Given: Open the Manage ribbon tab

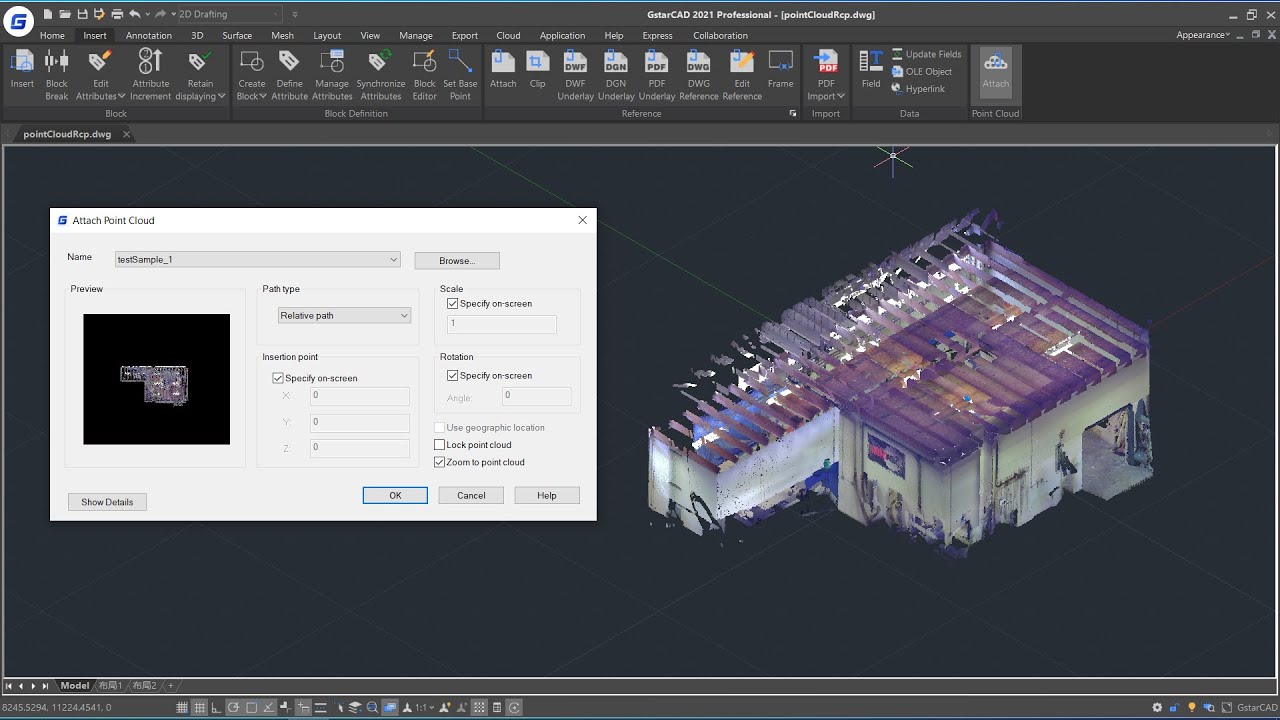Looking at the screenshot, I should click(416, 35).
